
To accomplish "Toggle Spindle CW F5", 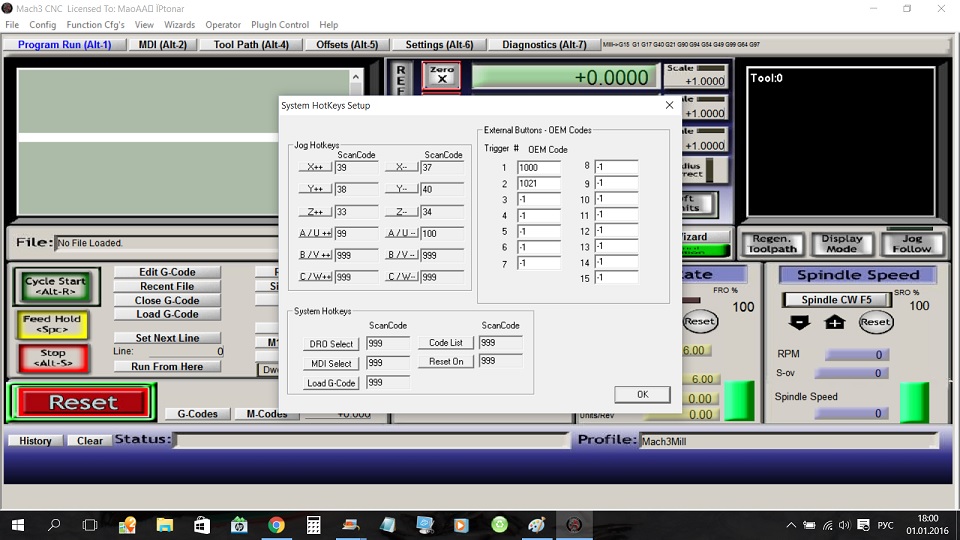I will point(836,299).
